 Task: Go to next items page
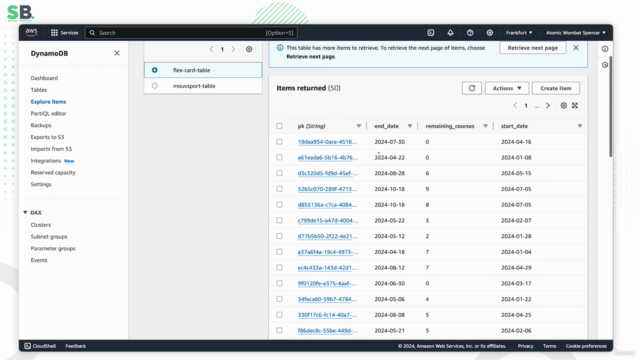(548, 106)
